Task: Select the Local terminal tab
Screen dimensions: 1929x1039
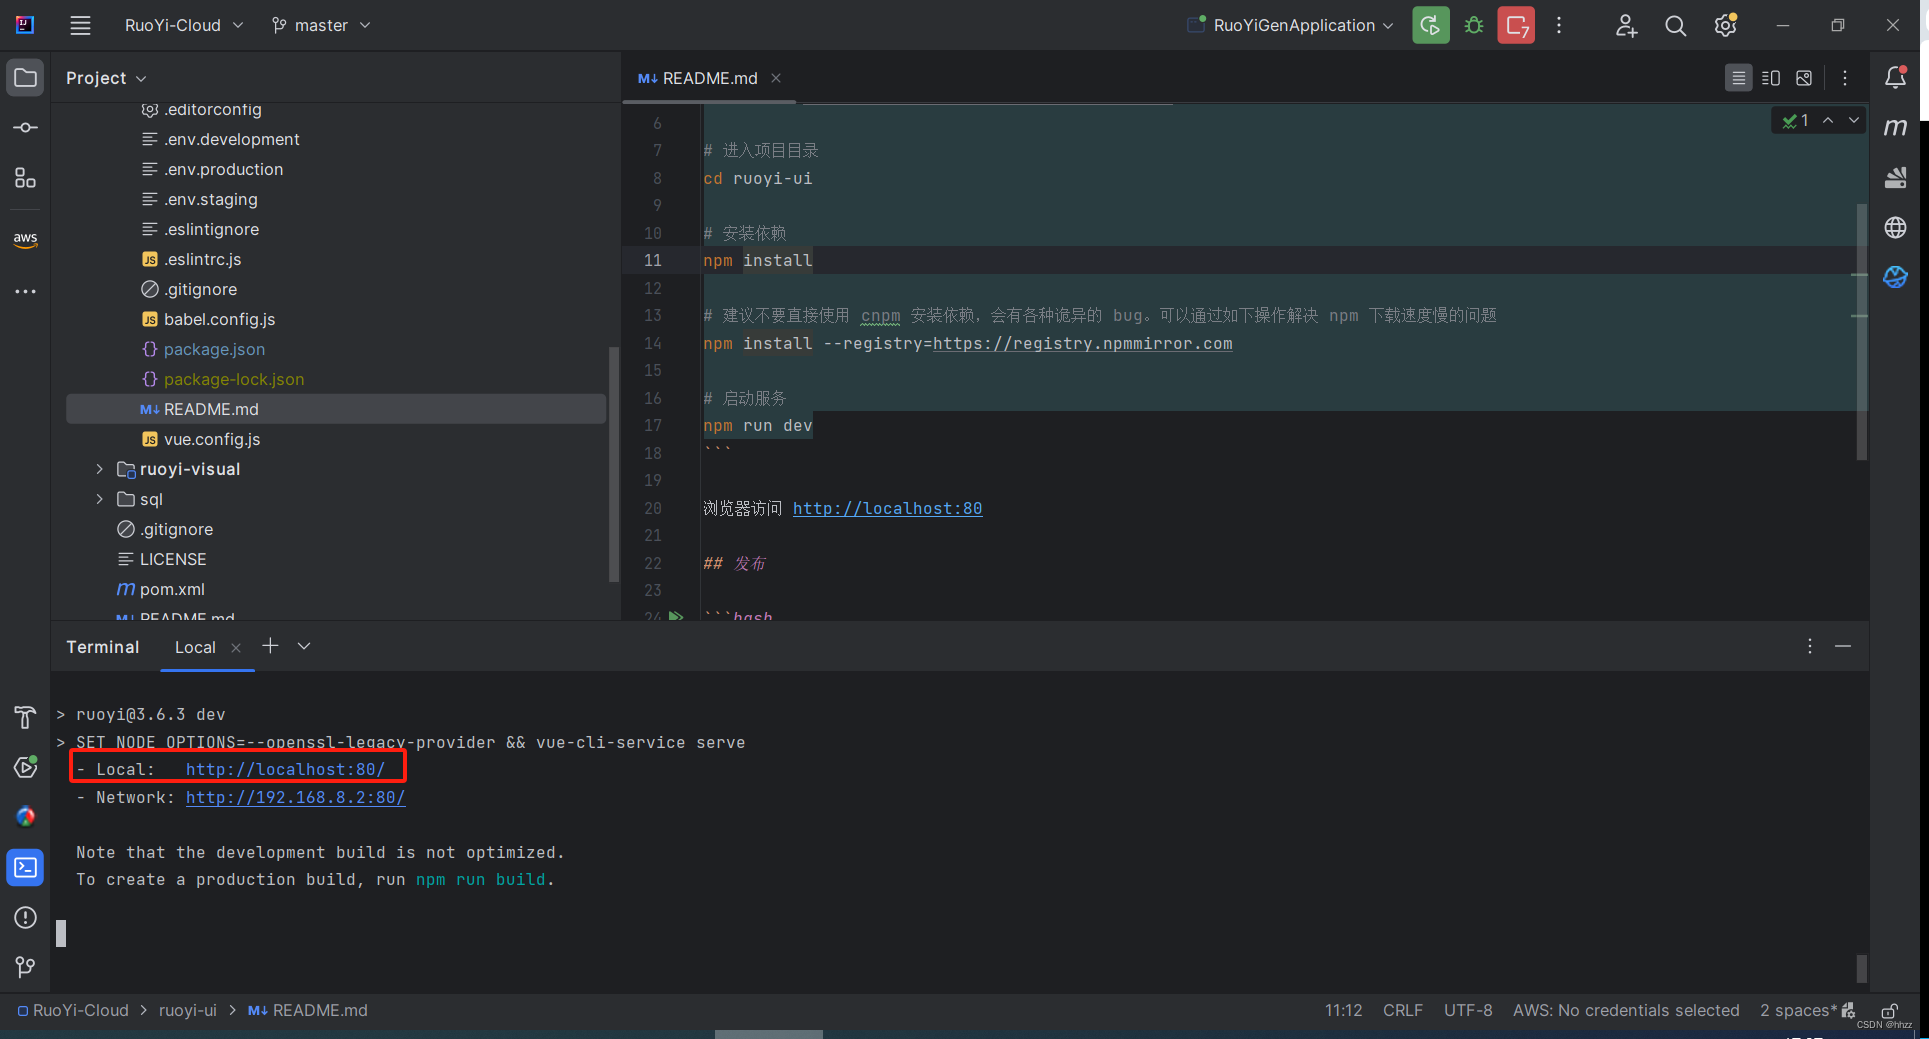Action: pyautogui.click(x=195, y=648)
